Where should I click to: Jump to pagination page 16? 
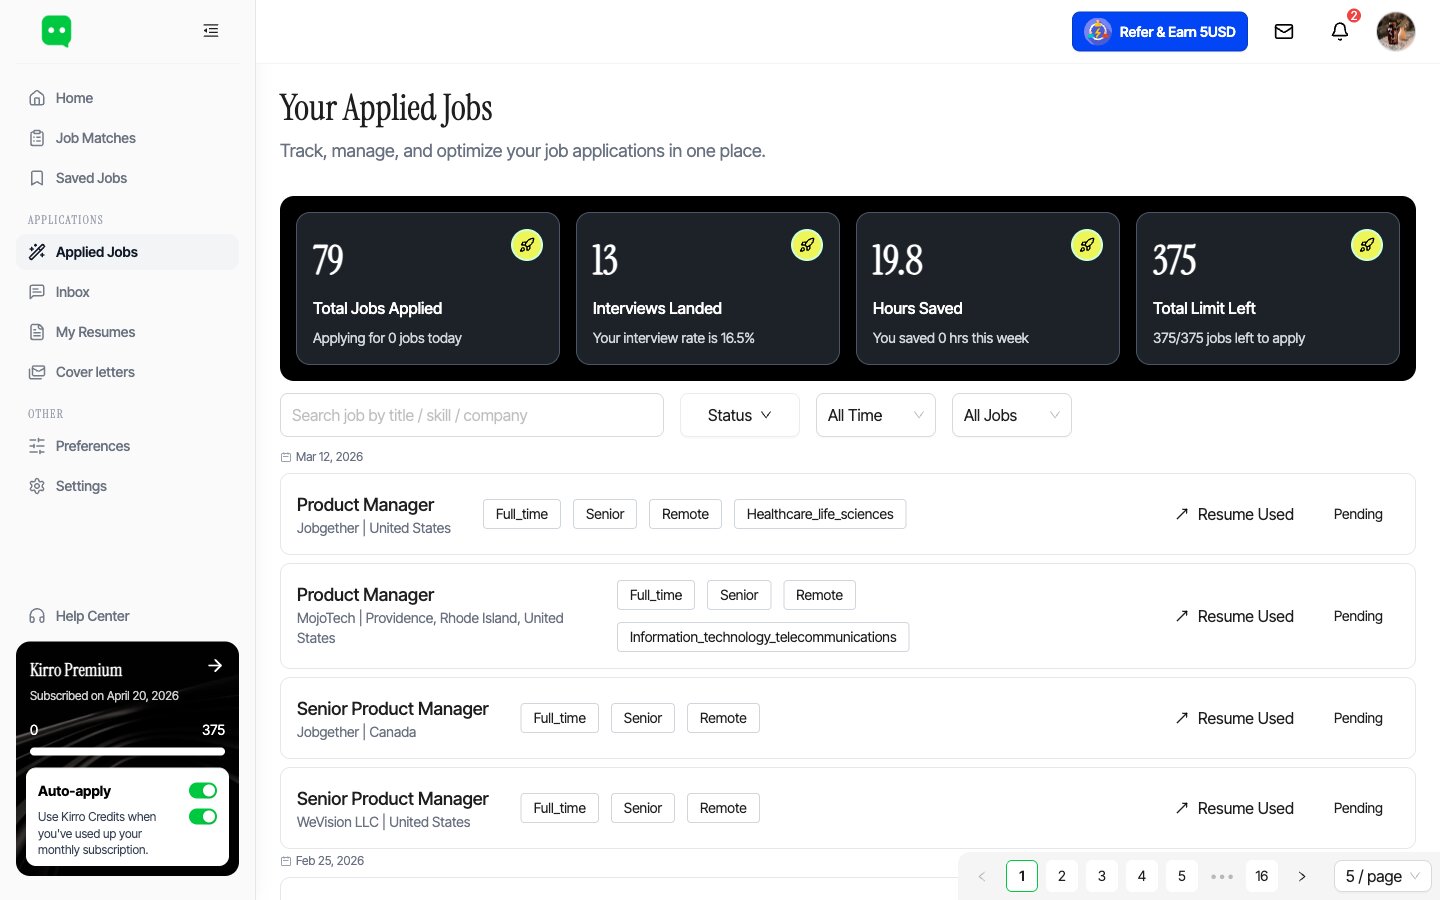pos(1262,876)
